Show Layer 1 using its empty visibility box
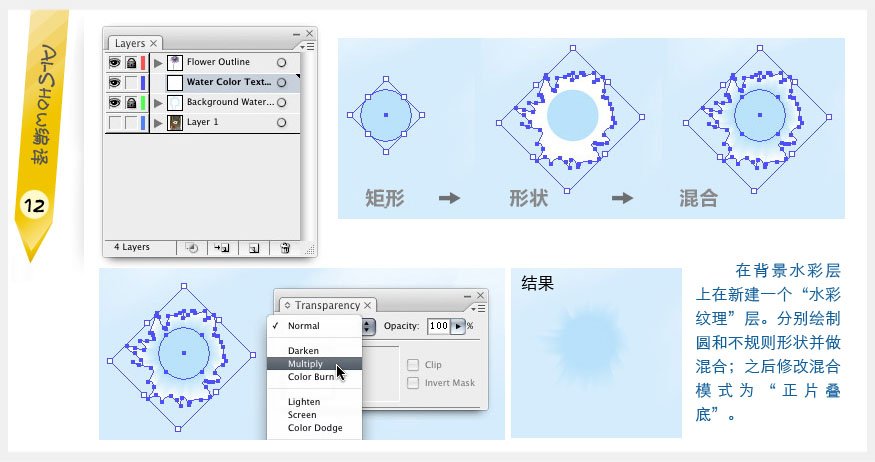The height and width of the screenshot is (462, 875). click(x=114, y=123)
